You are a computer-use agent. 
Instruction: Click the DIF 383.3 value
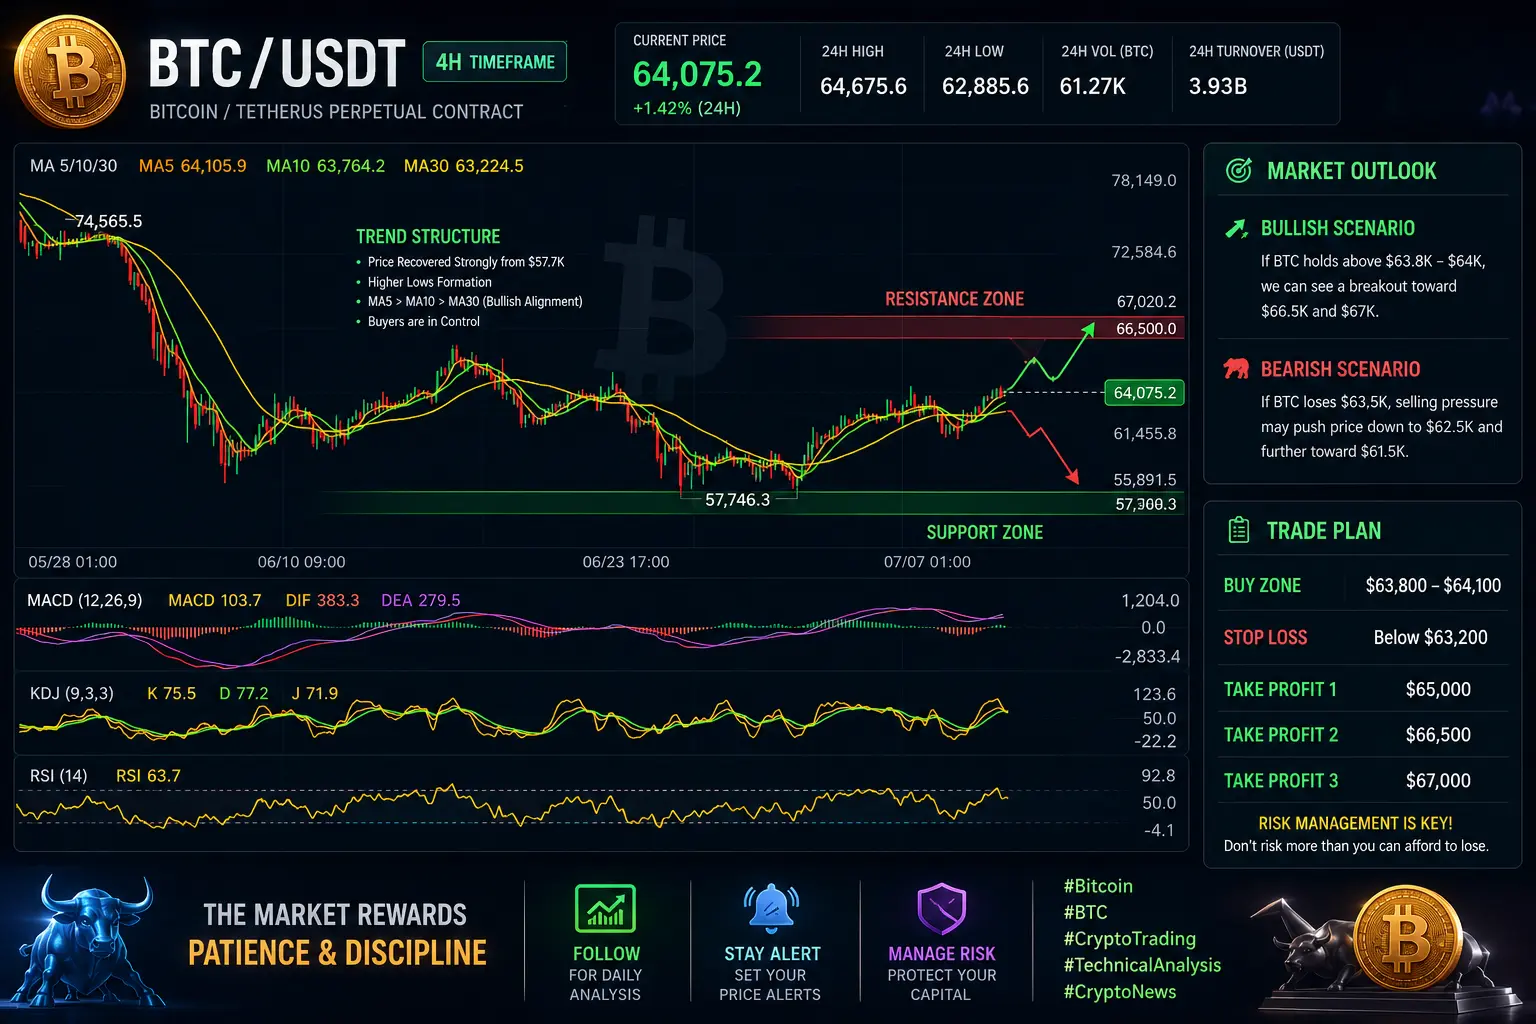click(322, 601)
